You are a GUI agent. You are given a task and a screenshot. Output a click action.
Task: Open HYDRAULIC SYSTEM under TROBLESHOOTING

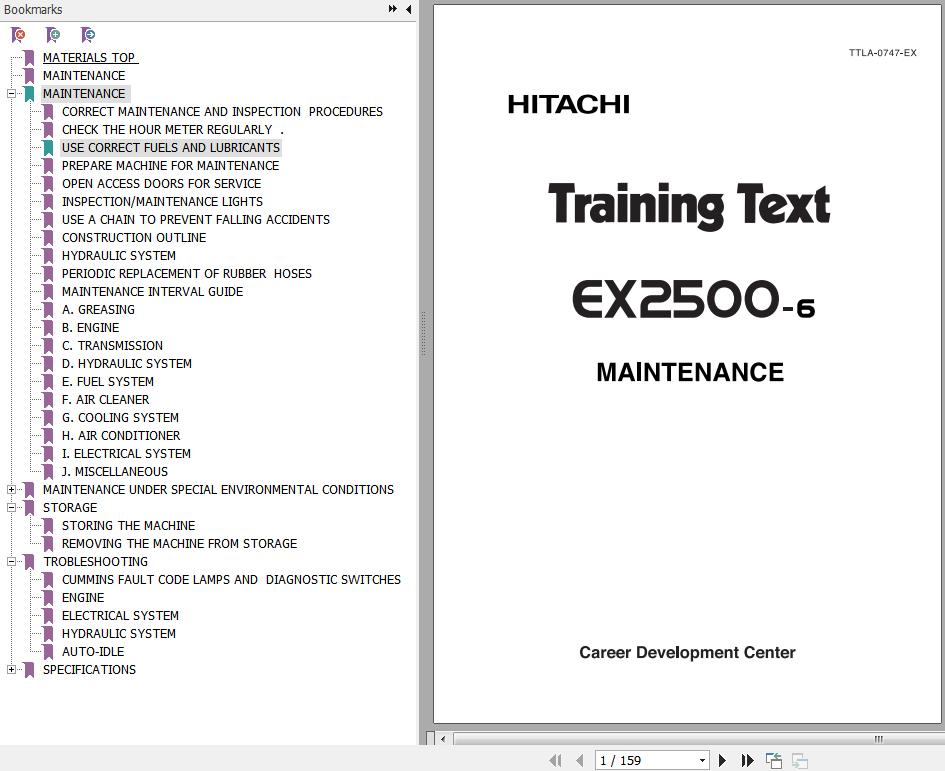coord(119,634)
